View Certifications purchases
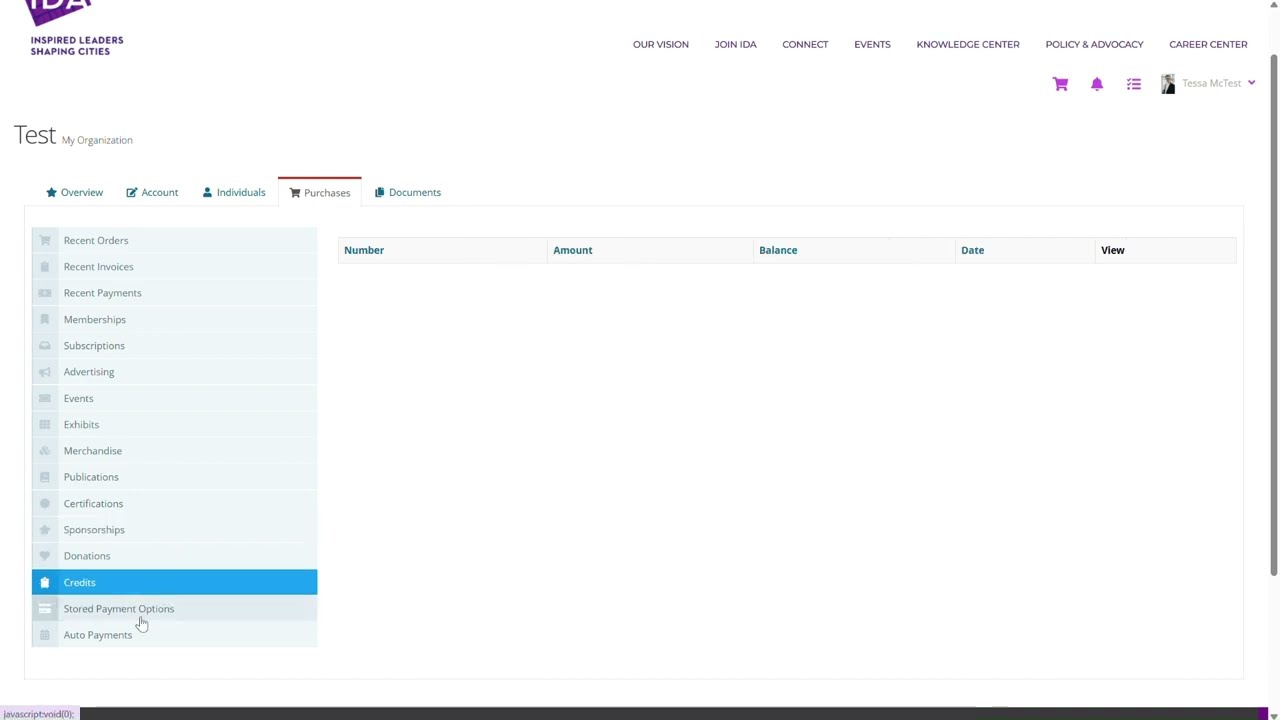1280x720 pixels. coord(174,503)
